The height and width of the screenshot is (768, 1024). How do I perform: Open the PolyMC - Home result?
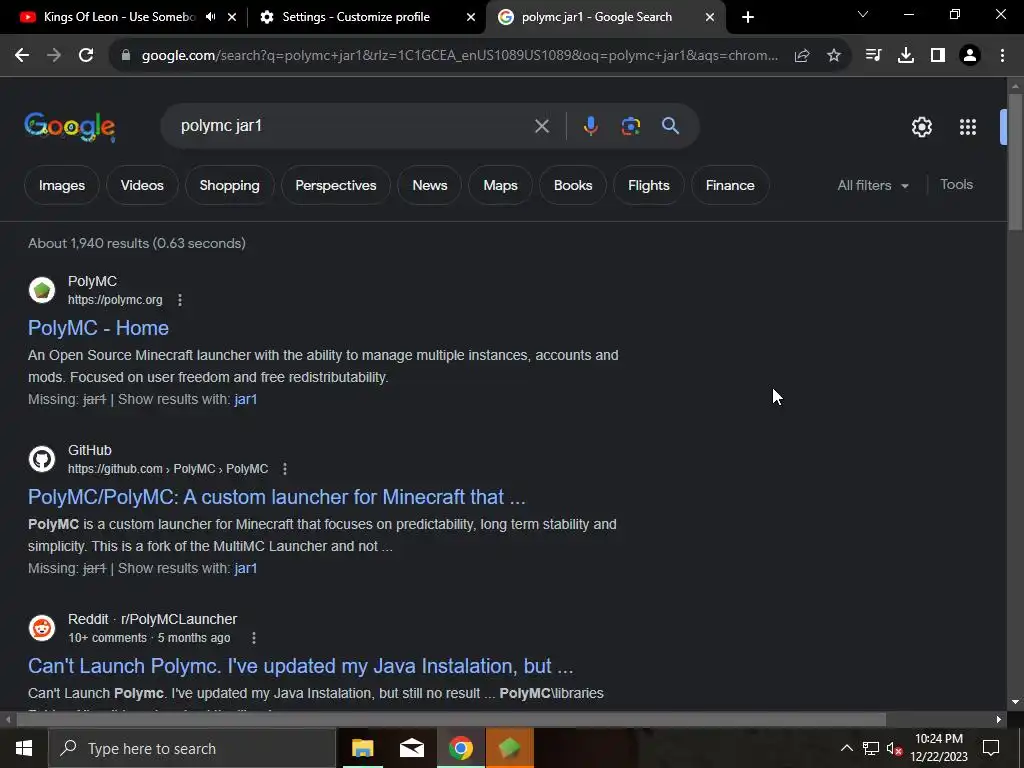[x=99, y=328]
